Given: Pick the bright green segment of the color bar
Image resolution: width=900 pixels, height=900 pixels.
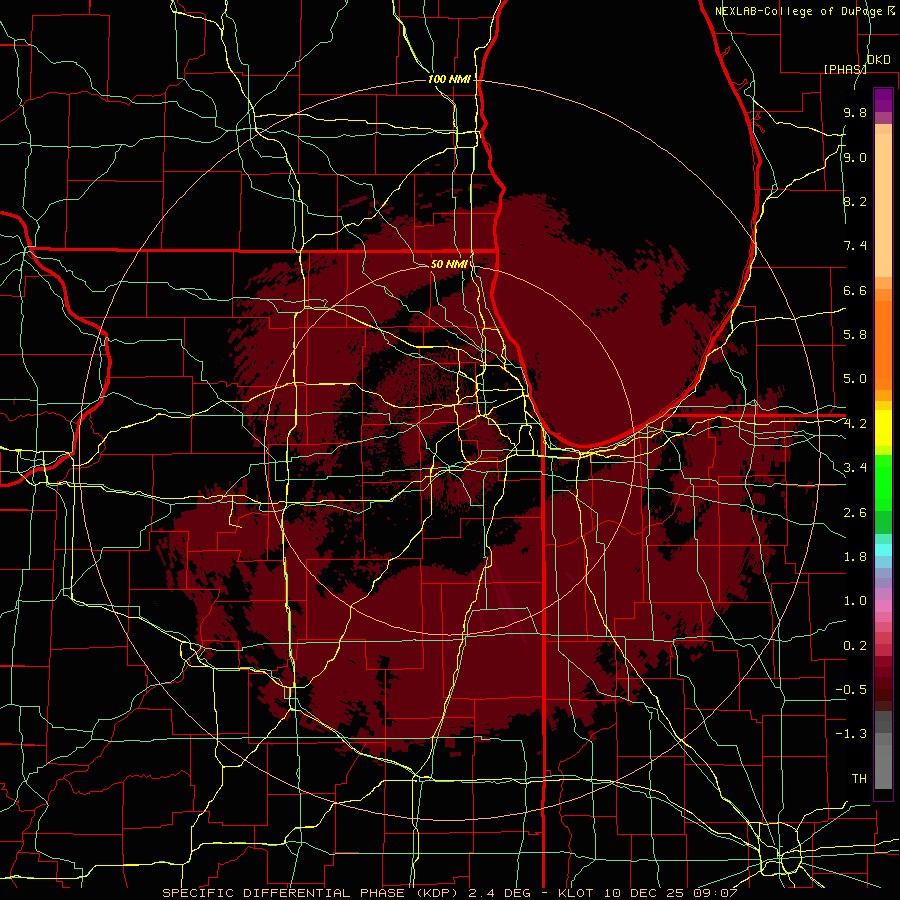Looking at the screenshot, I should 883,482.
